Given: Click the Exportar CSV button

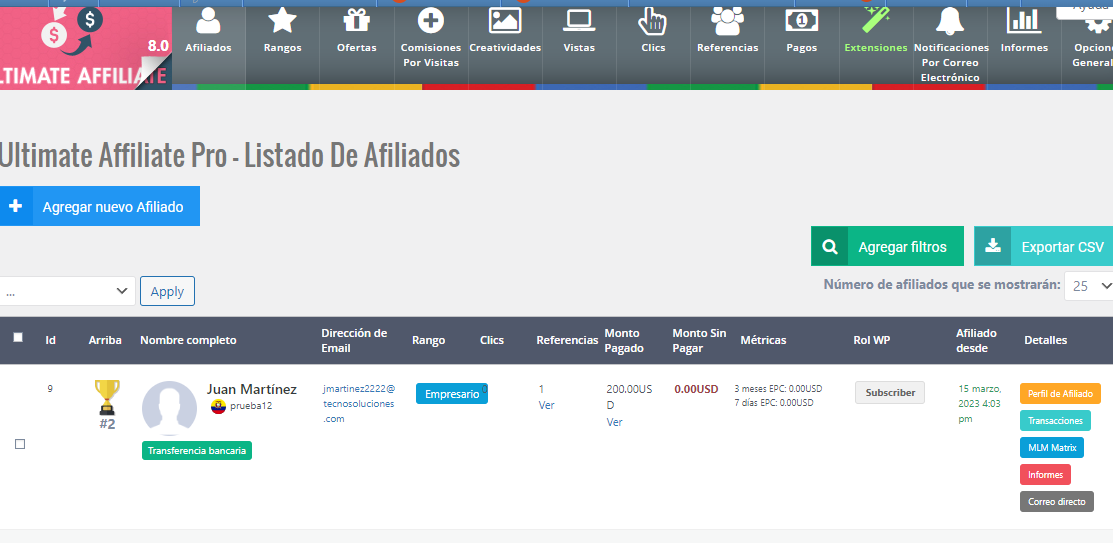Looking at the screenshot, I should tap(1045, 247).
